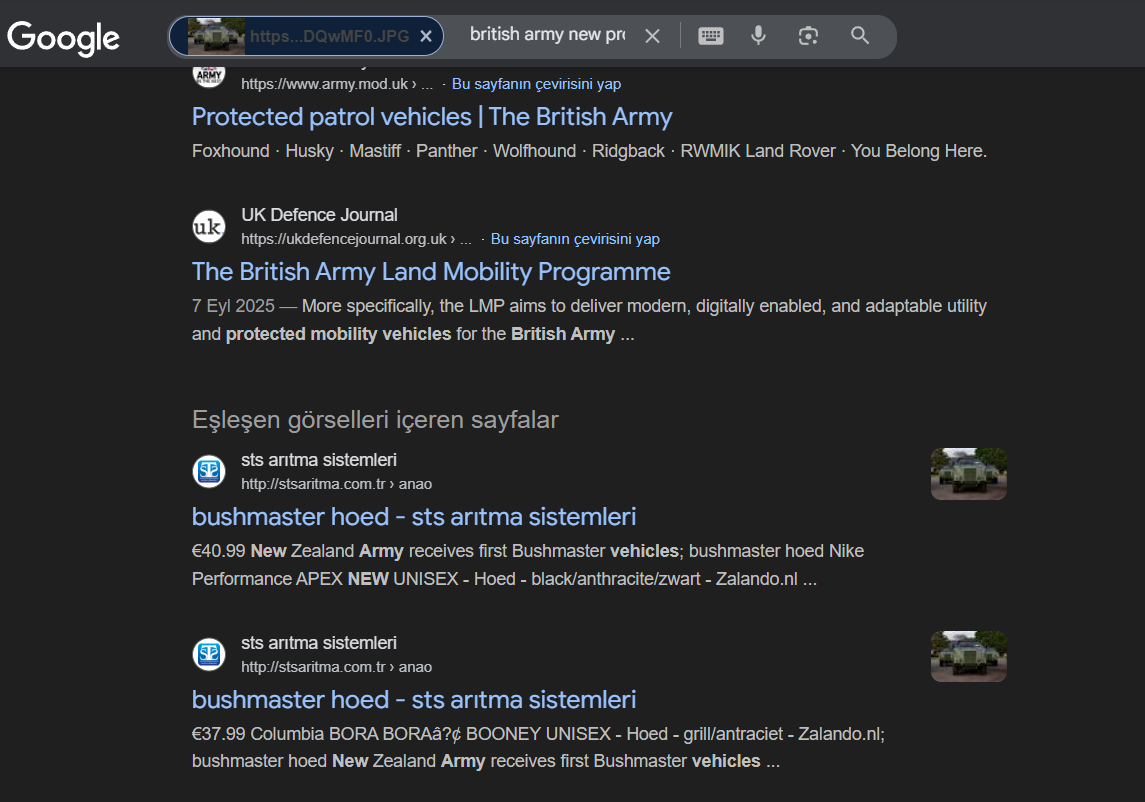
Task: Click vehicle thumbnail beside the €37.99 result
Action: (968, 657)
